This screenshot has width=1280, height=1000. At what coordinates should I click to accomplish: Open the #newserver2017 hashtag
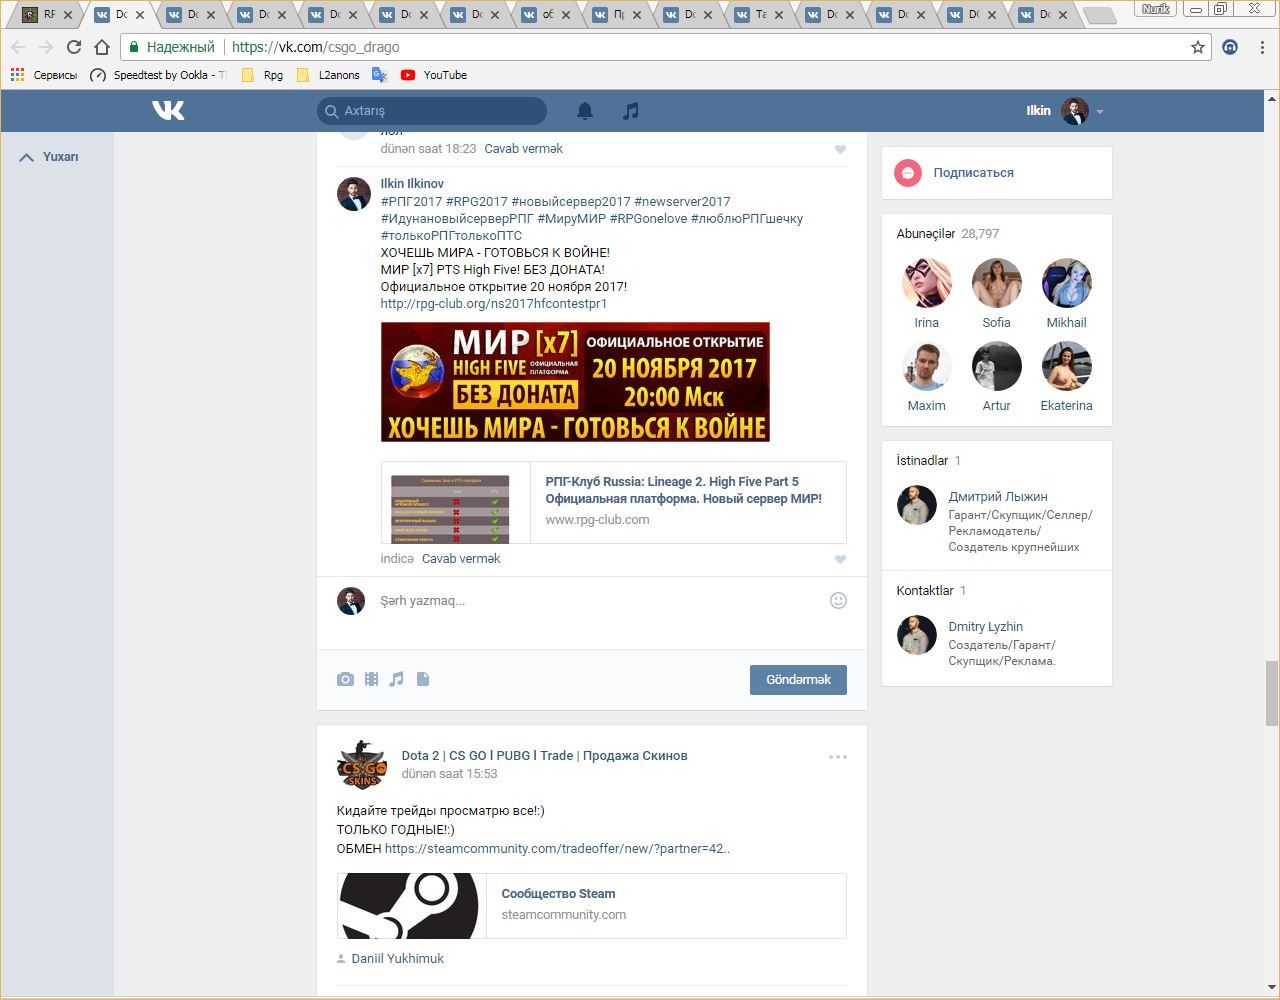point(682,202)
